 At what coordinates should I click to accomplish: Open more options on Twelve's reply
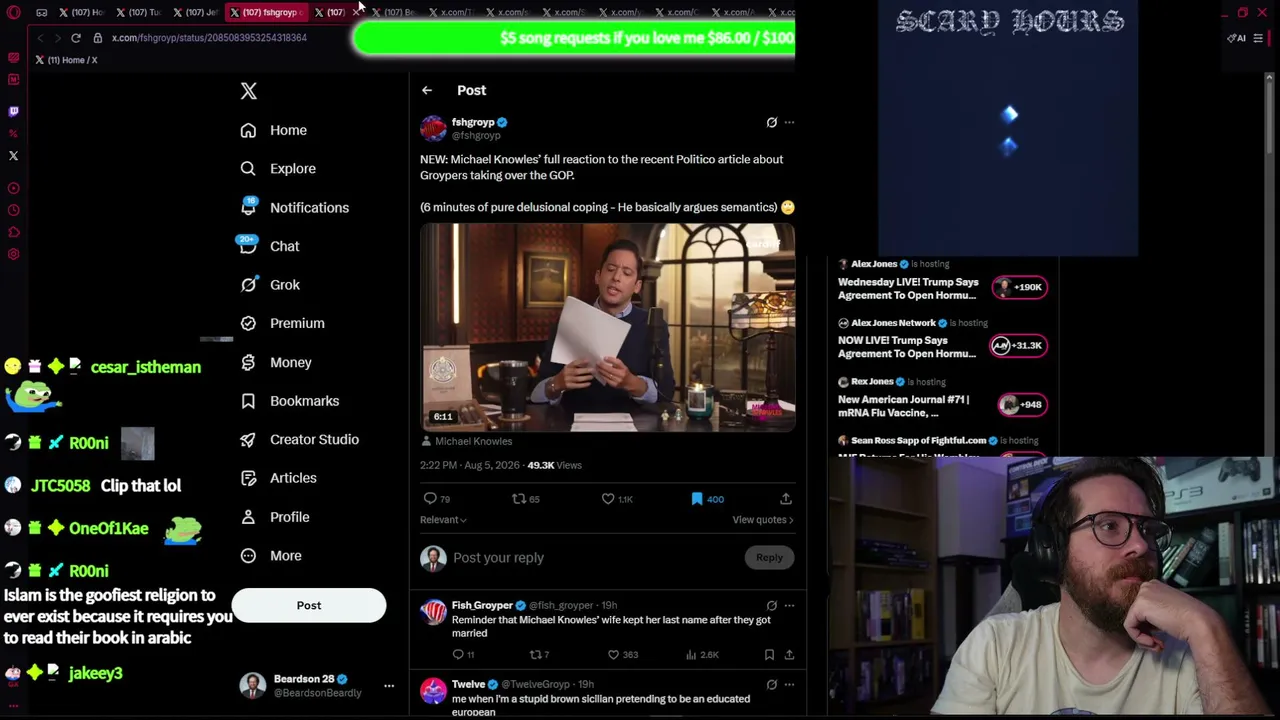point(789,684)
